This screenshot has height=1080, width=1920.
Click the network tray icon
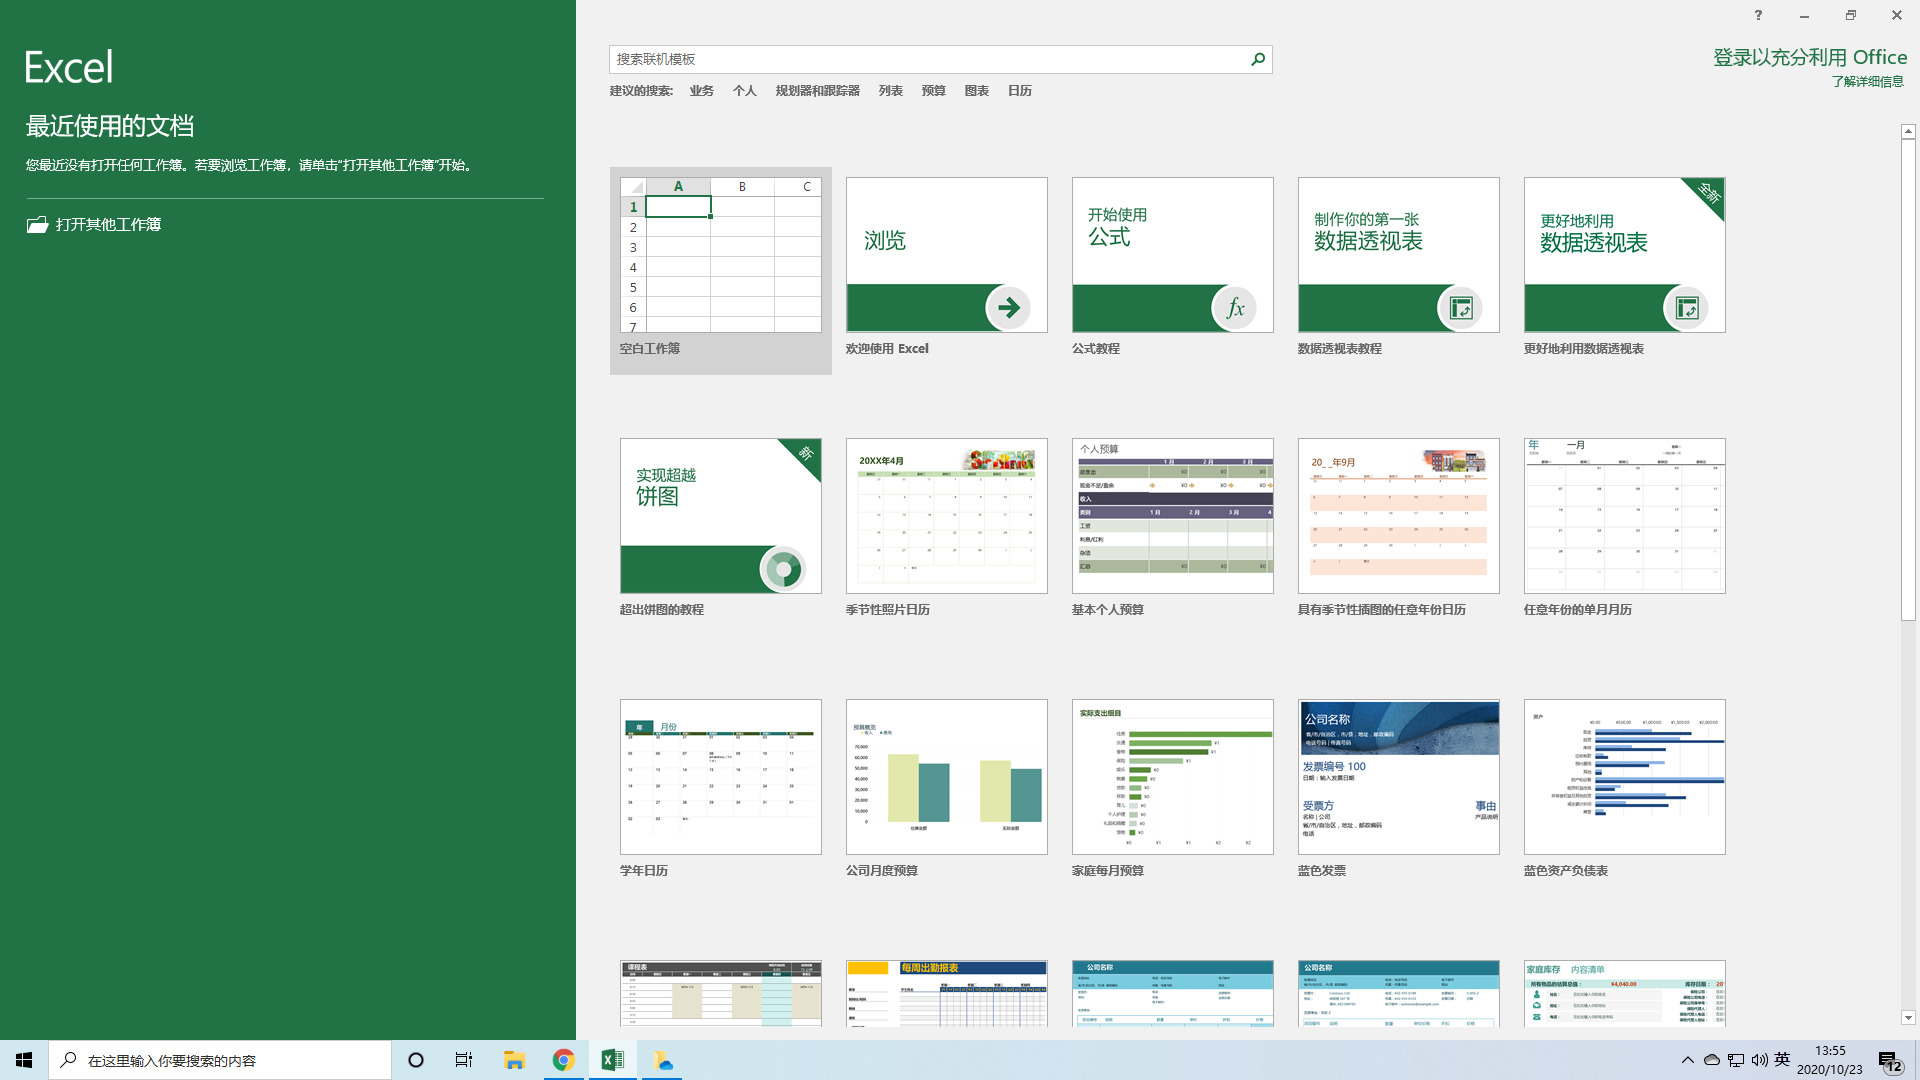point(1736,1060)
